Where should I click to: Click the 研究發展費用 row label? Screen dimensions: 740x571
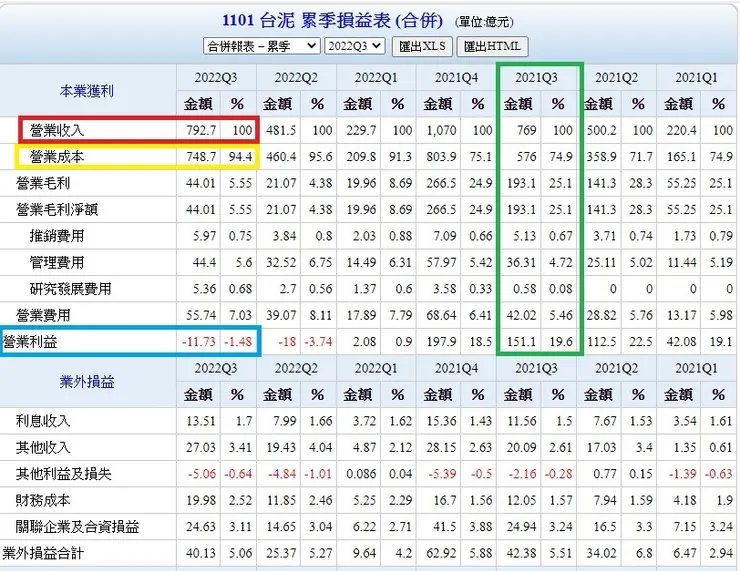click(x=70, y=288)
